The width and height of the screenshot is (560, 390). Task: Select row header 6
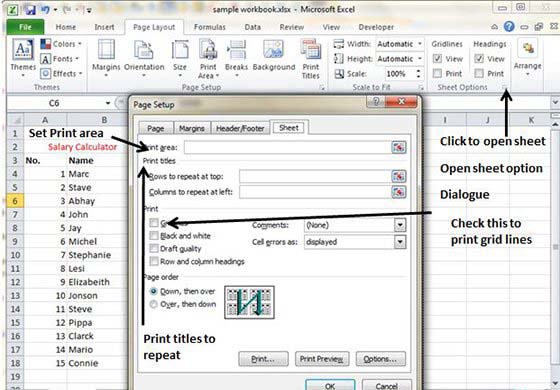15,201
